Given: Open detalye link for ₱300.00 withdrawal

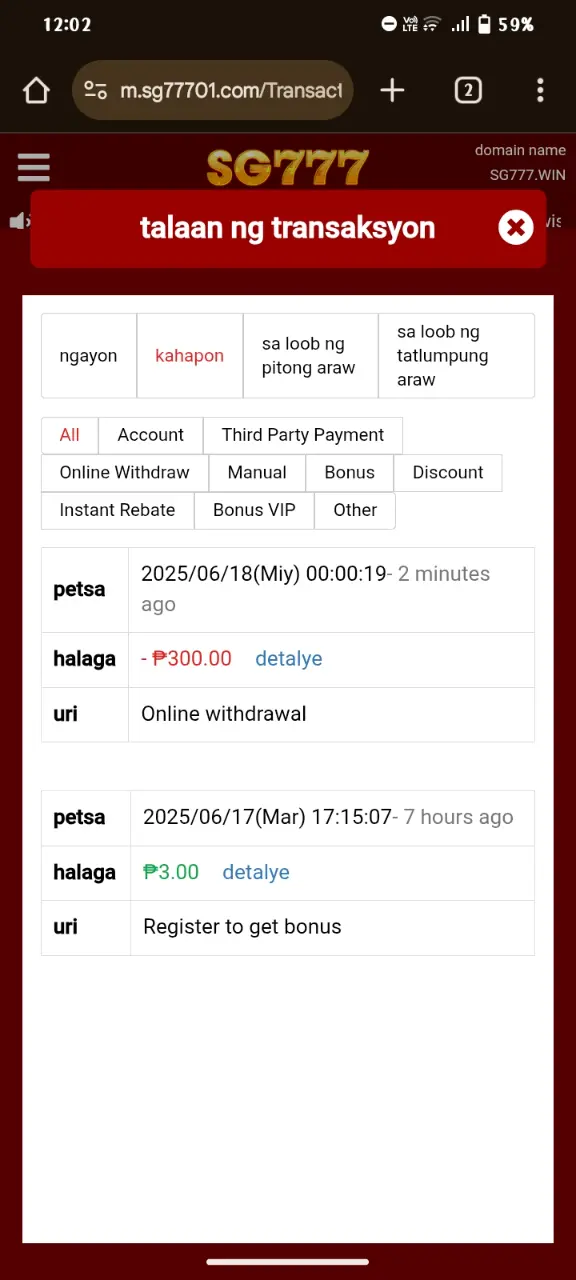Looking at the screenshot, I should point(289,659).
